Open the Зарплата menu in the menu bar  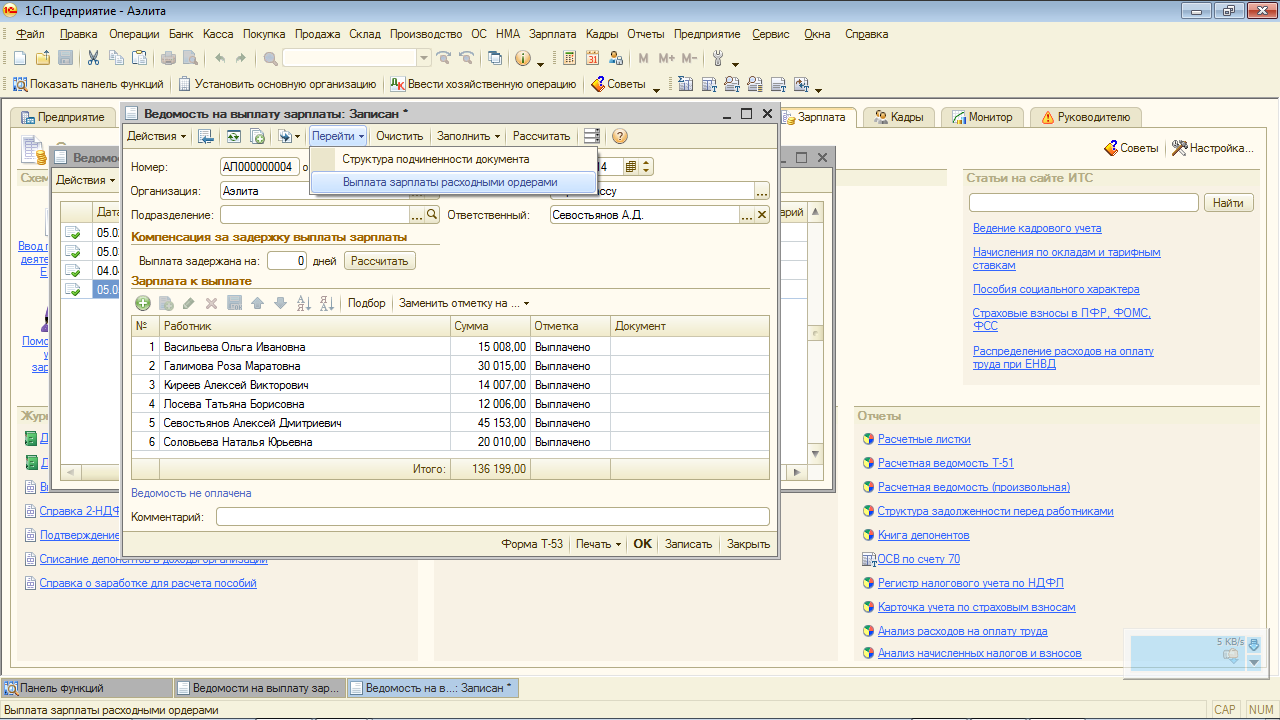pyautogui.click(x=552, y=34)
